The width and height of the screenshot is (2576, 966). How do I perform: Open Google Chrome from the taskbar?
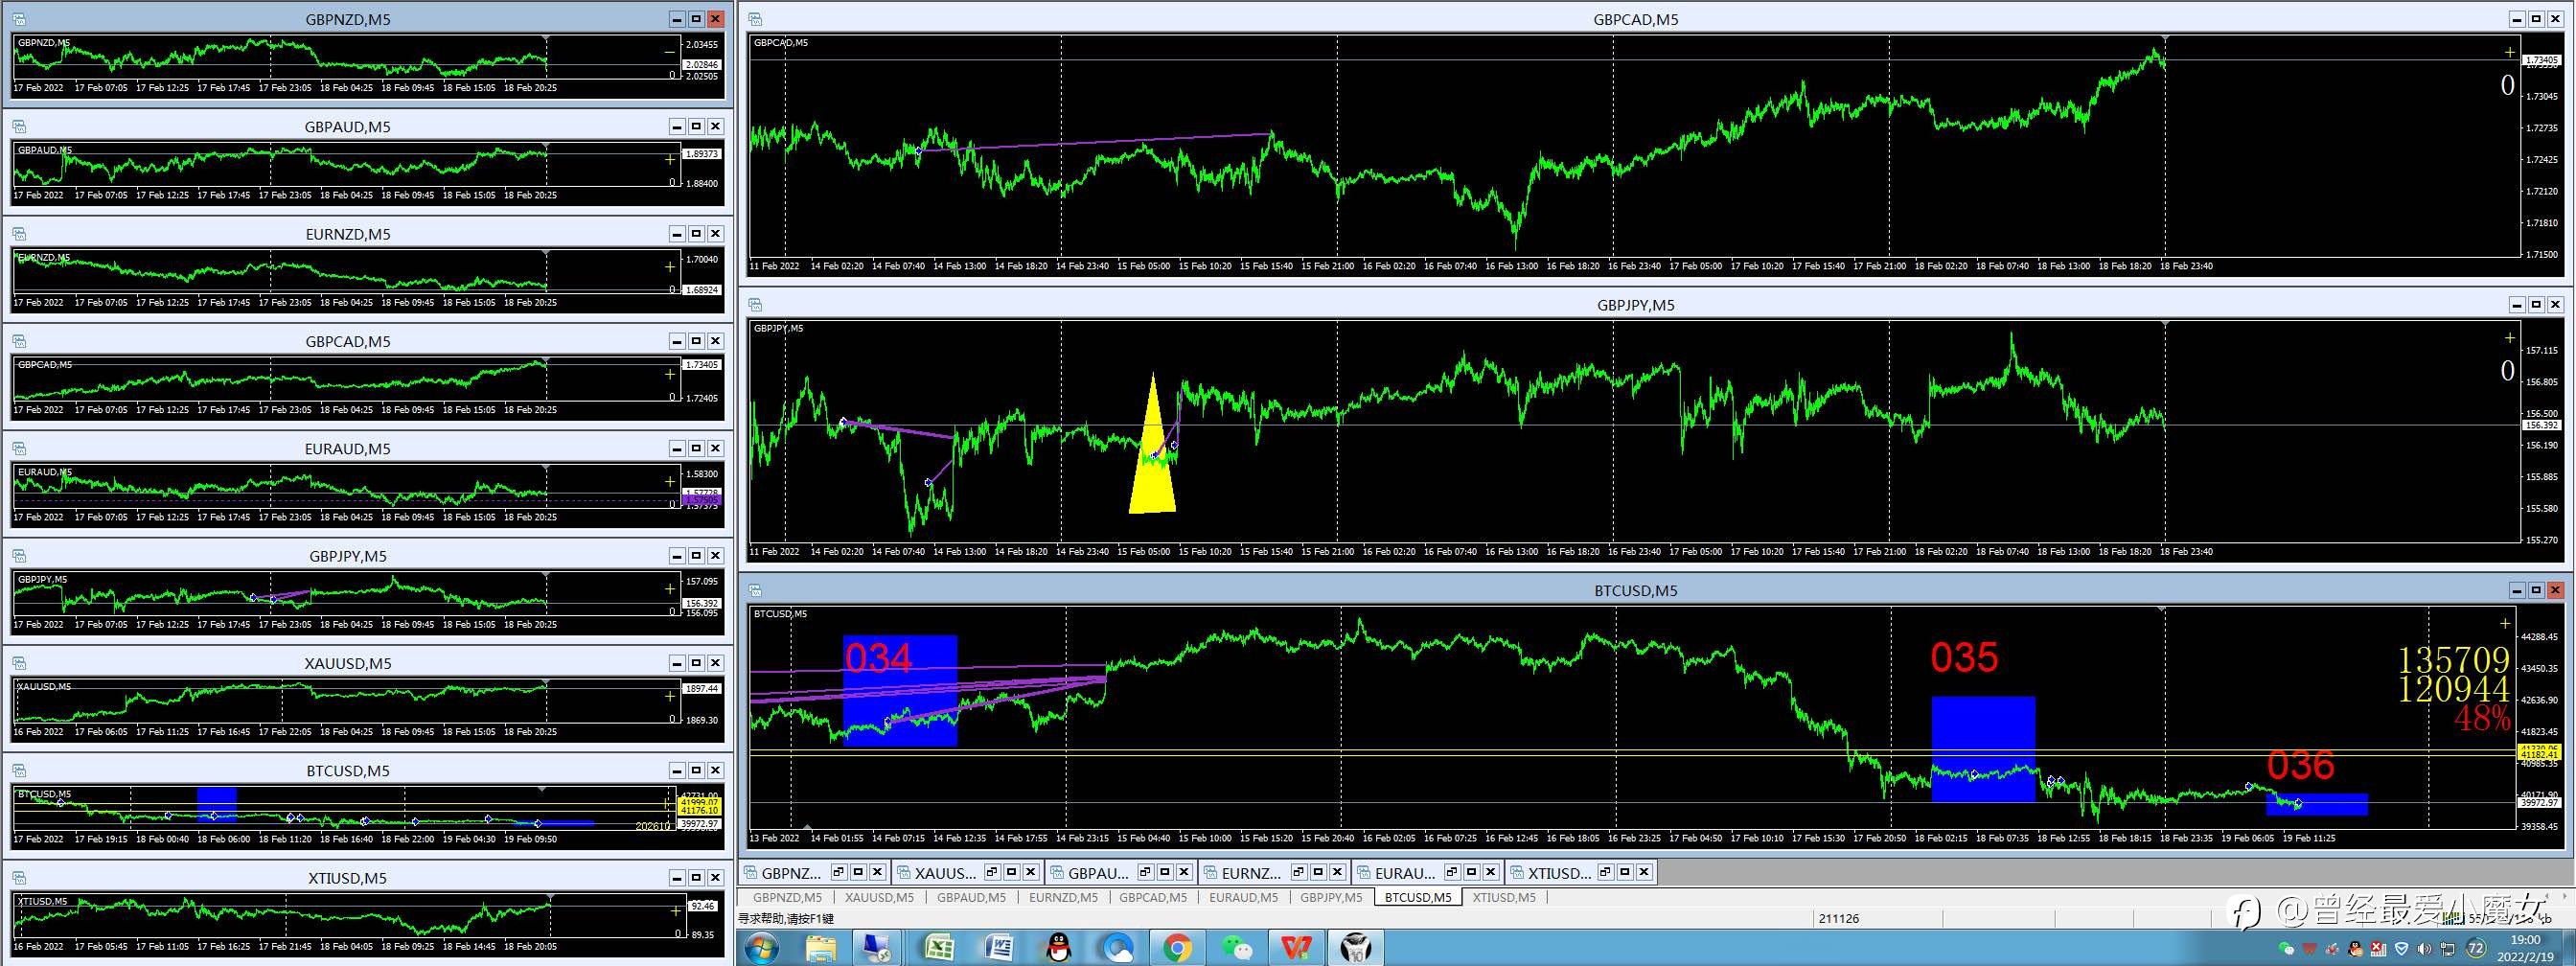[1177, 947]
